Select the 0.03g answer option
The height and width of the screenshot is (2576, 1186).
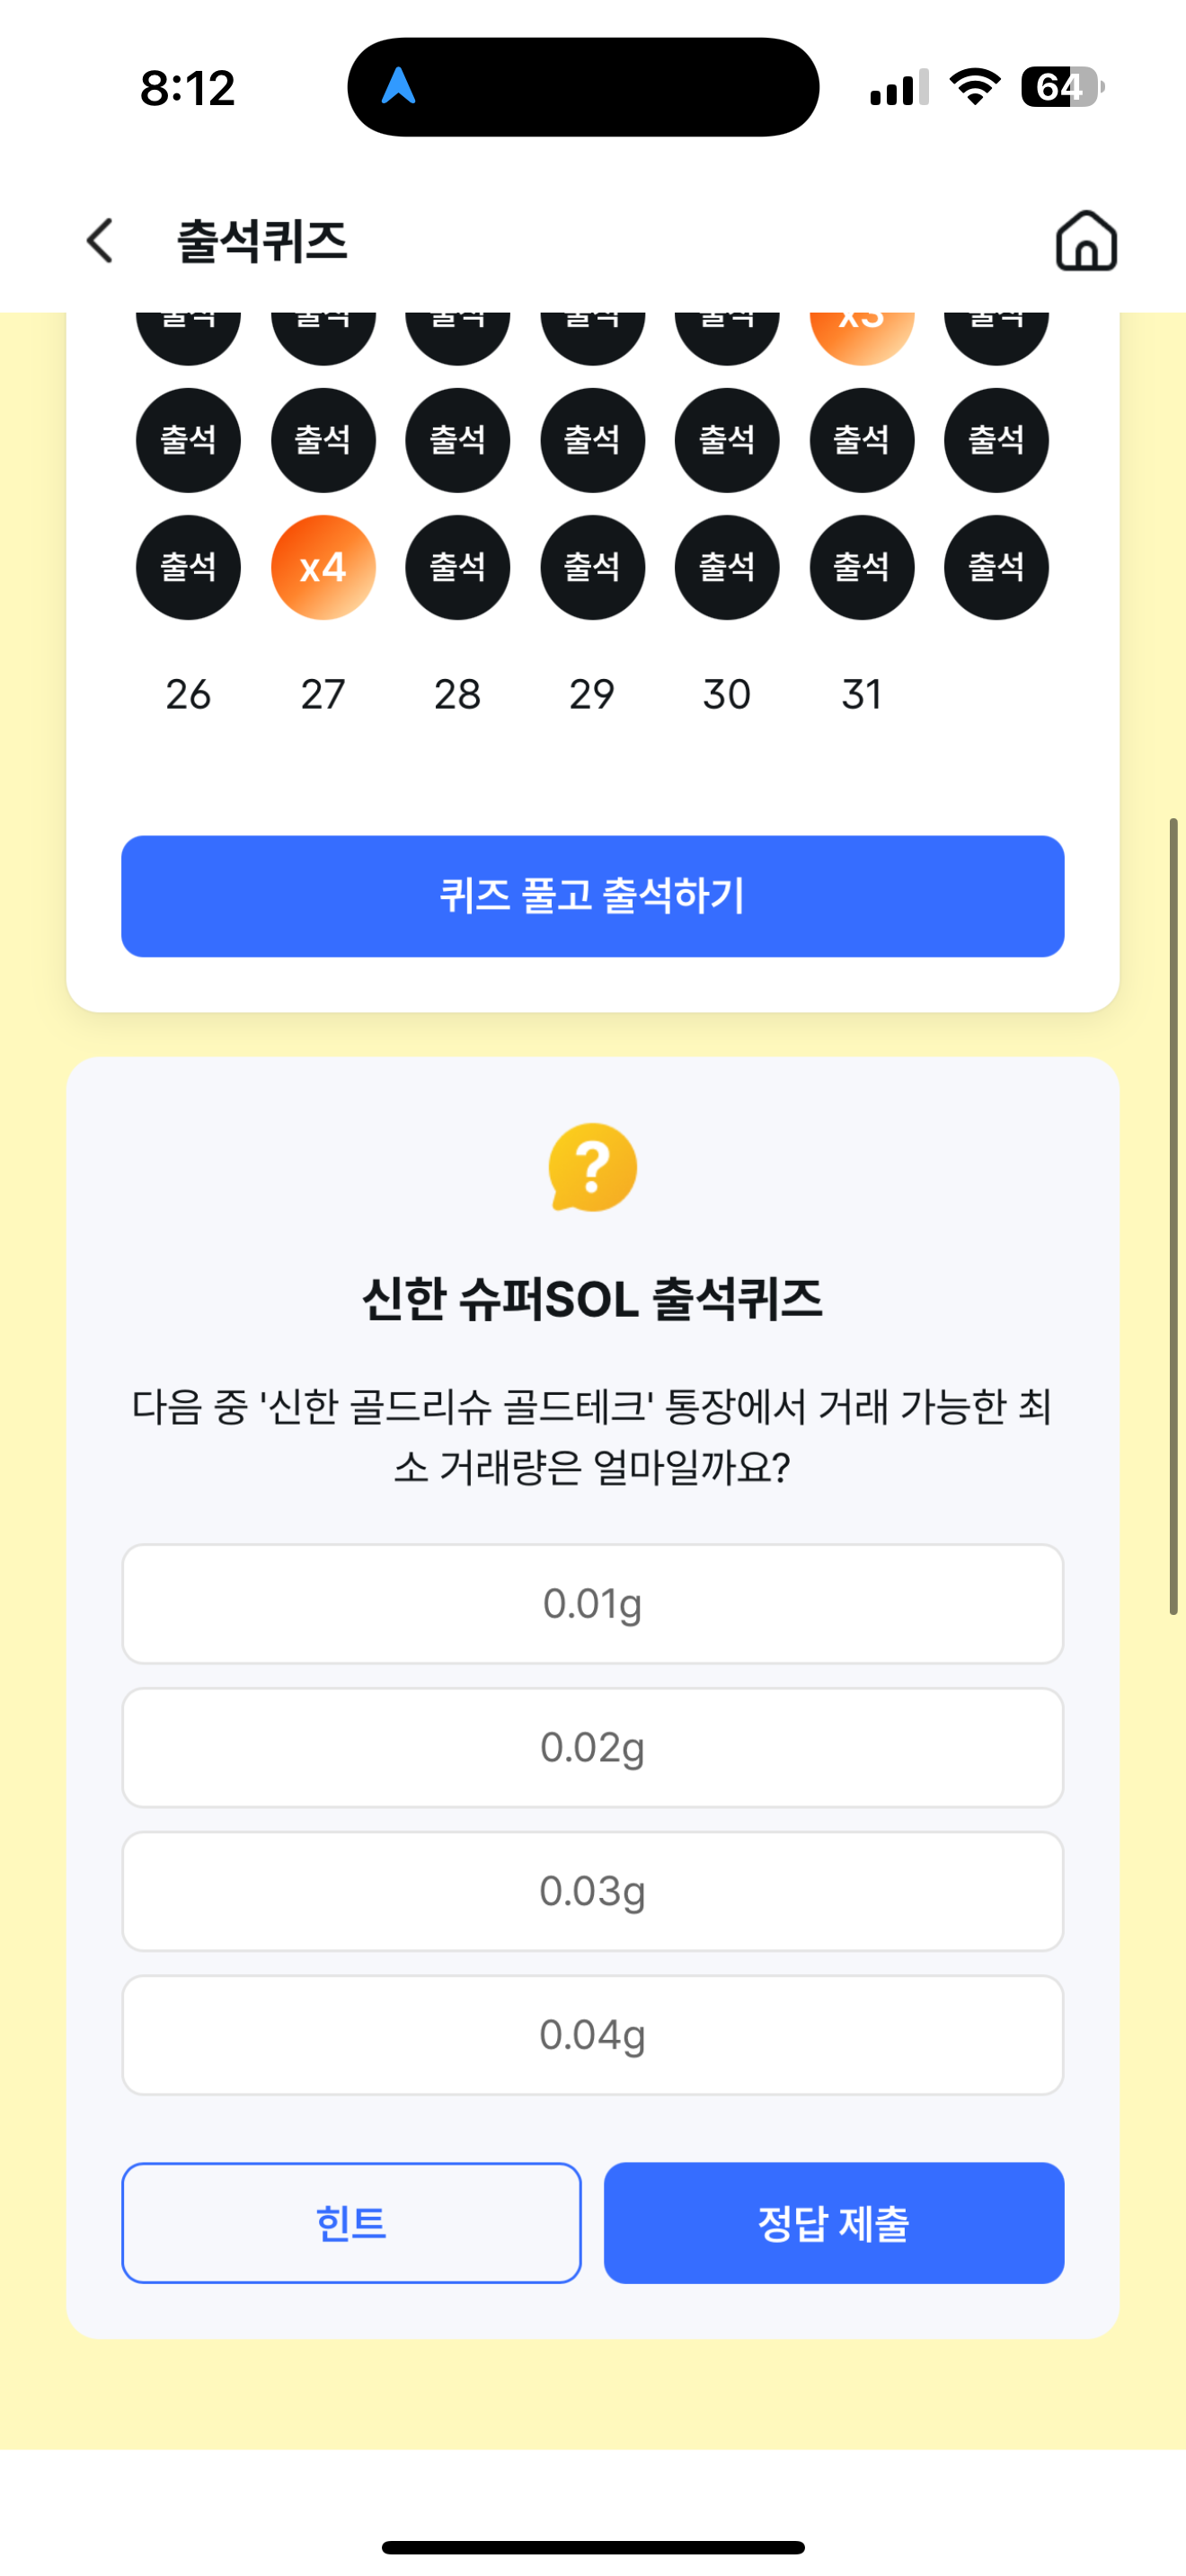[x=593, y=1891]
